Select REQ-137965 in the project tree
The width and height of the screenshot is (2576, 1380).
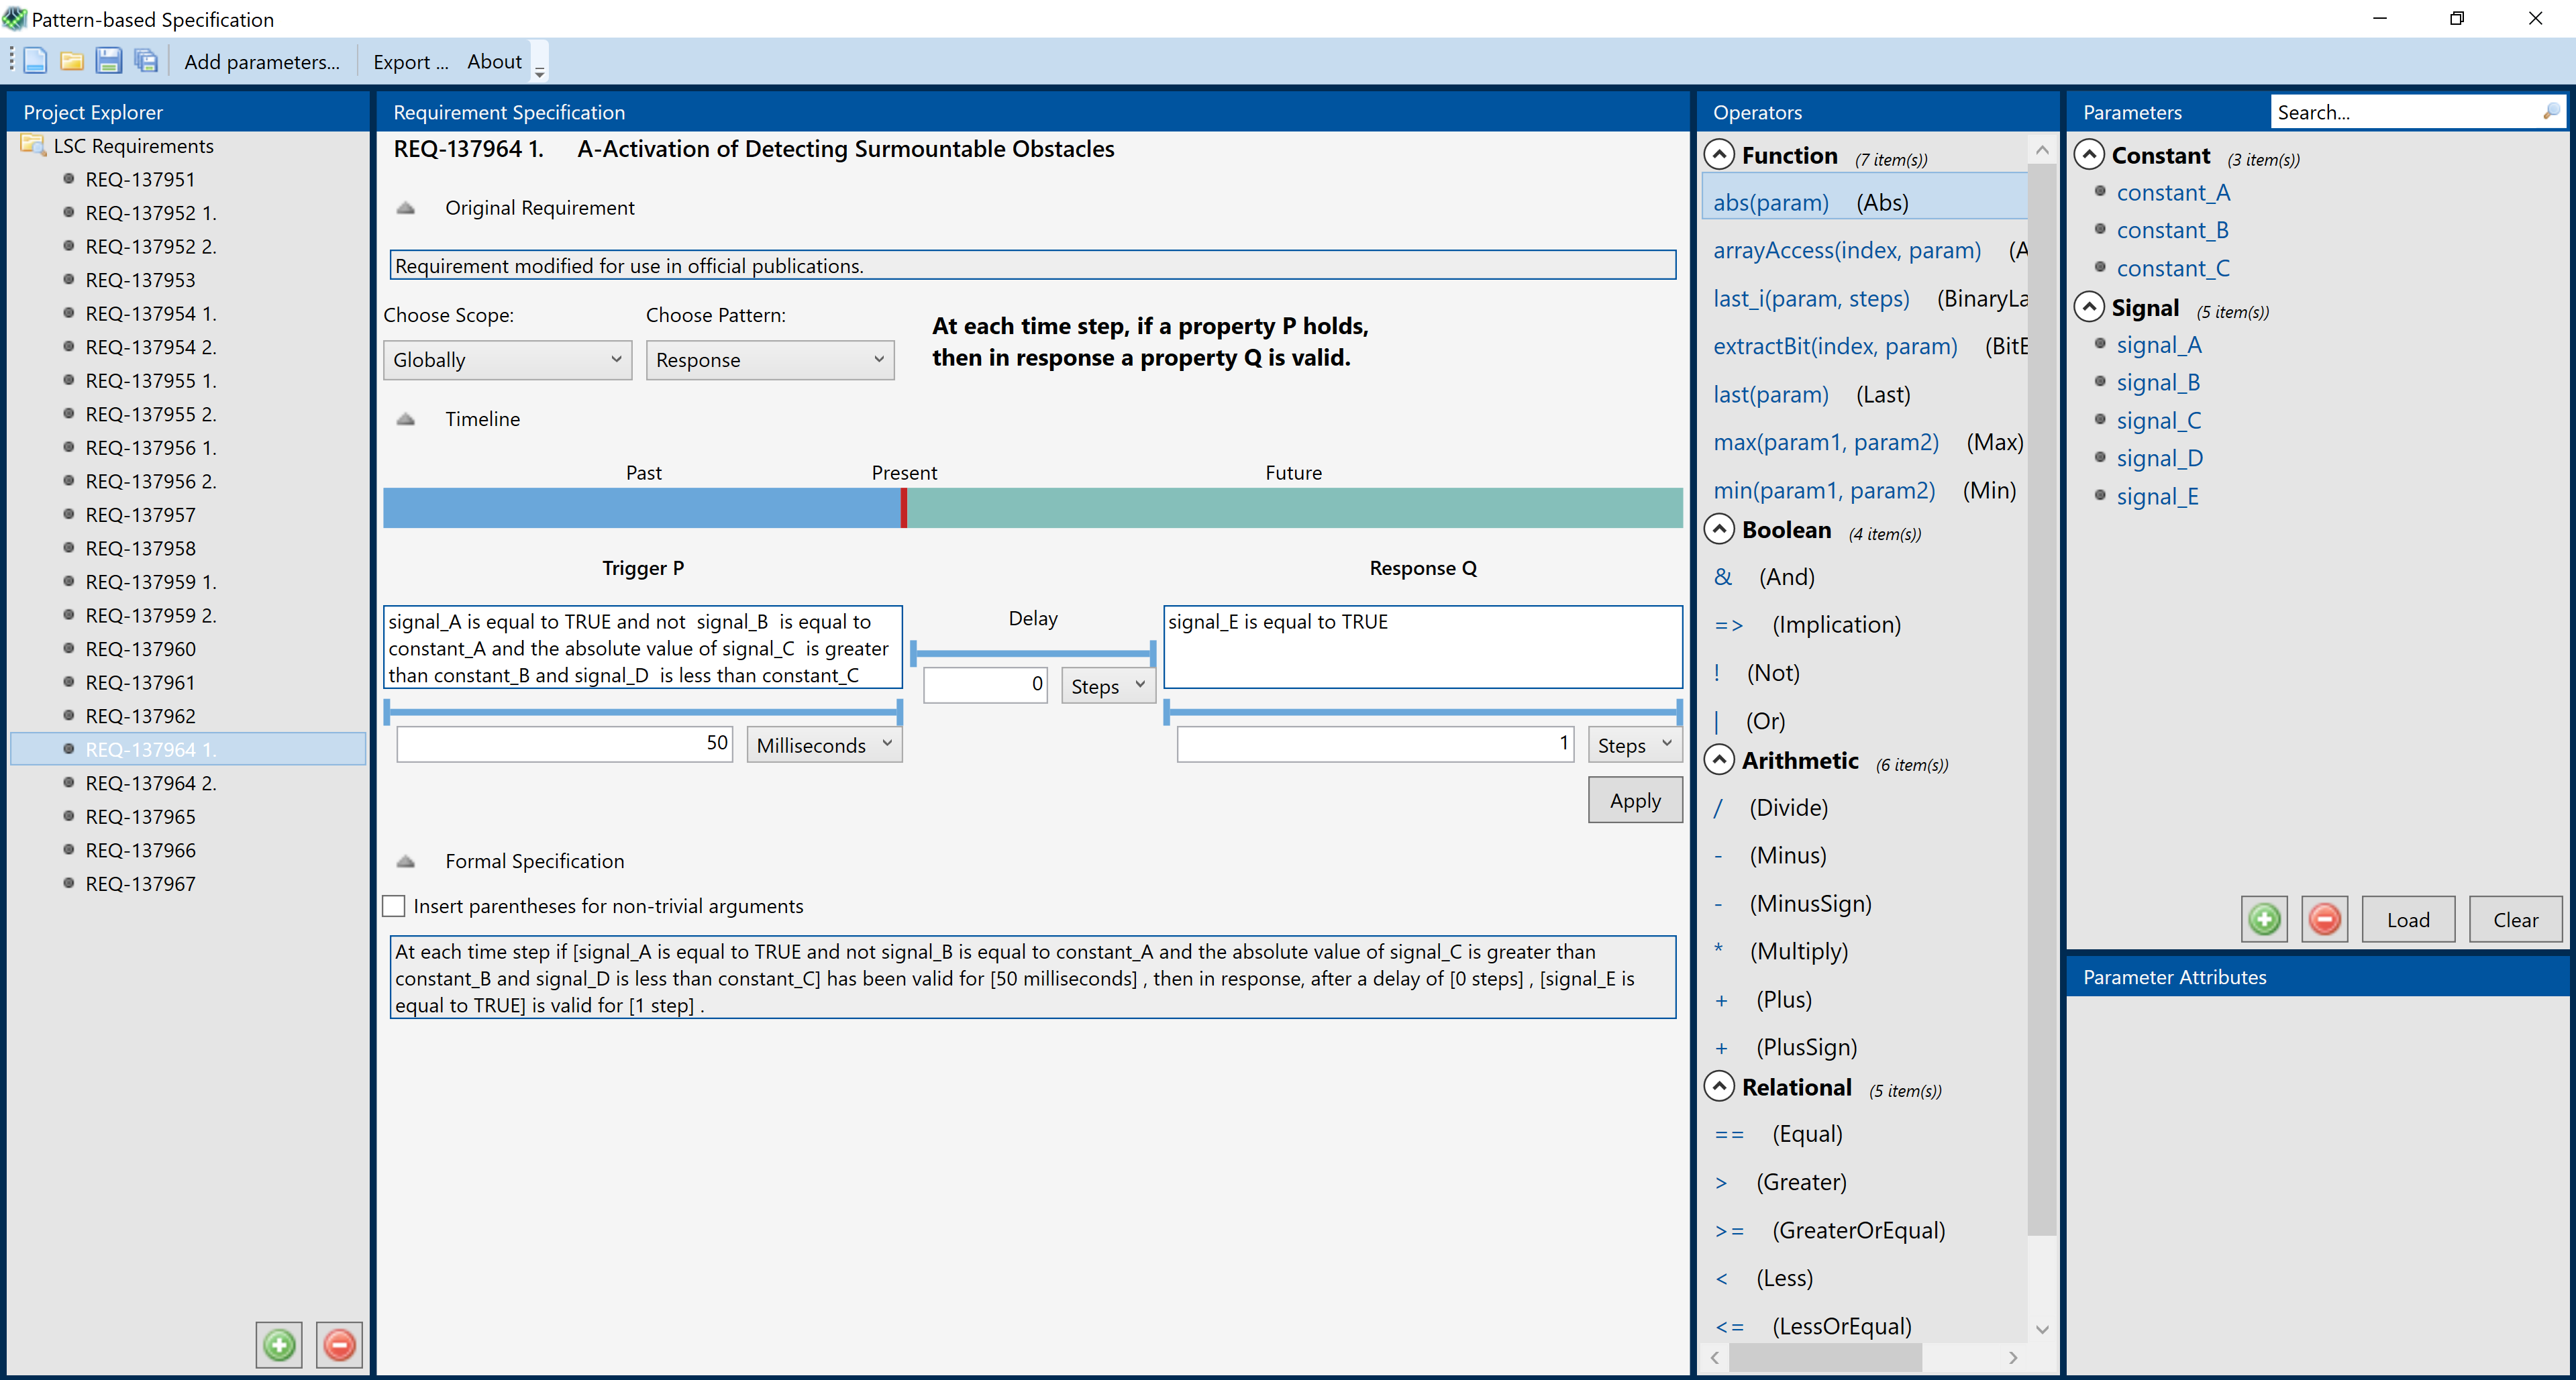tap(141, 816)
